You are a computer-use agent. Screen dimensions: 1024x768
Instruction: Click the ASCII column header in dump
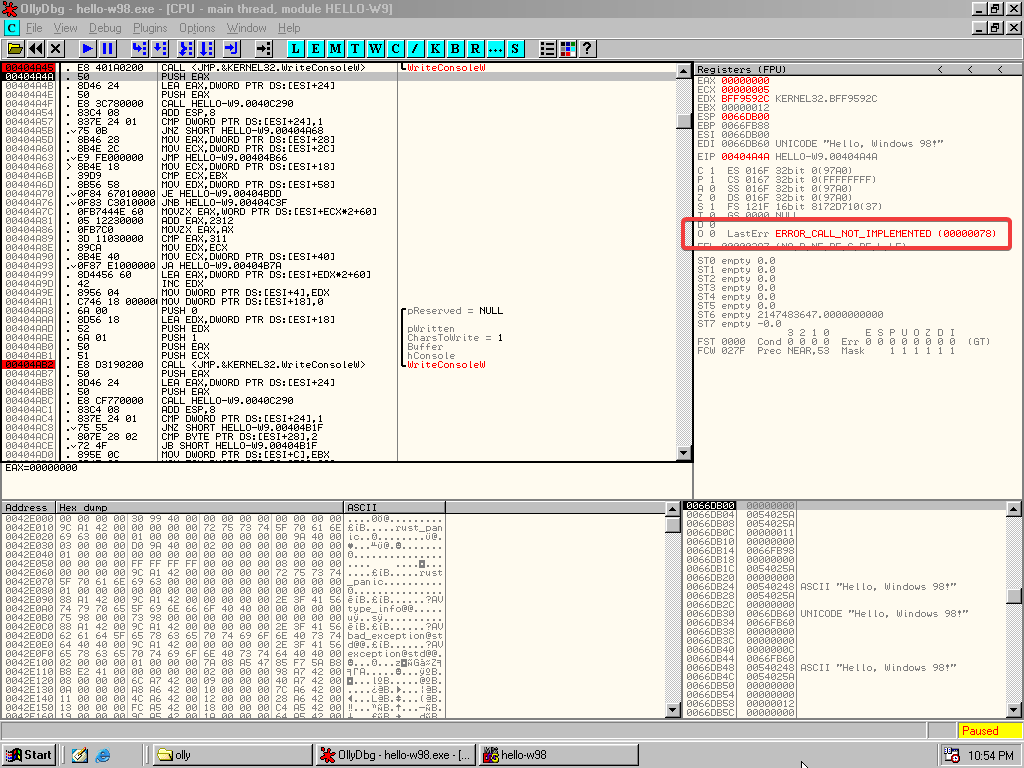pos(394,507)
